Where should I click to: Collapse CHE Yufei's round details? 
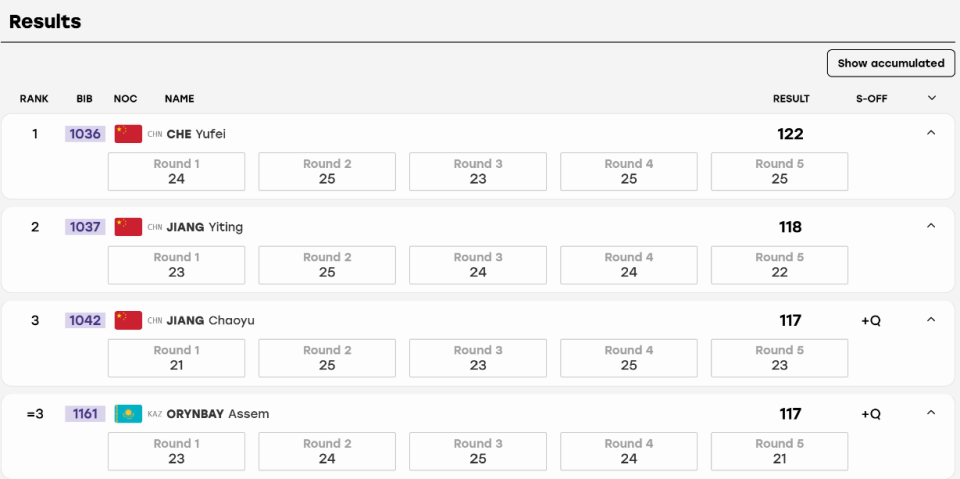point(931,133)
